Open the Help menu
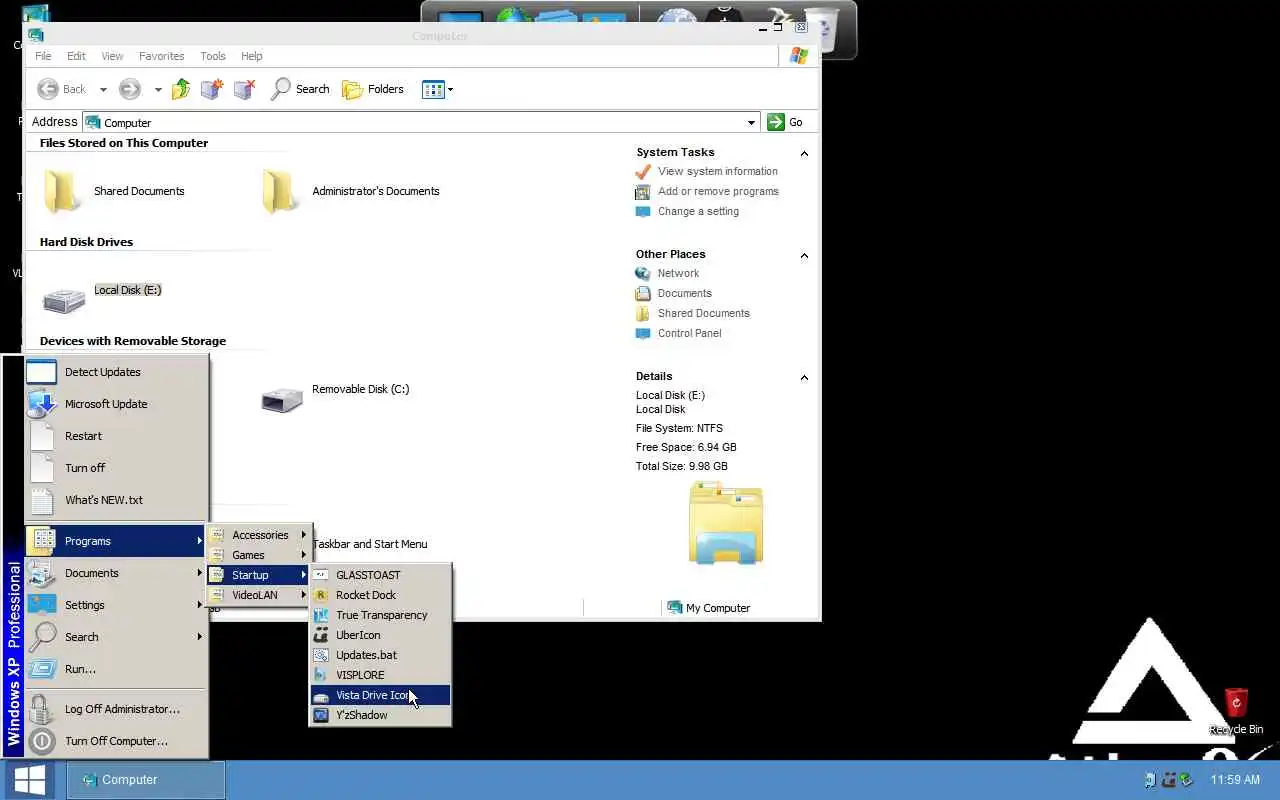 coord(252,56)
